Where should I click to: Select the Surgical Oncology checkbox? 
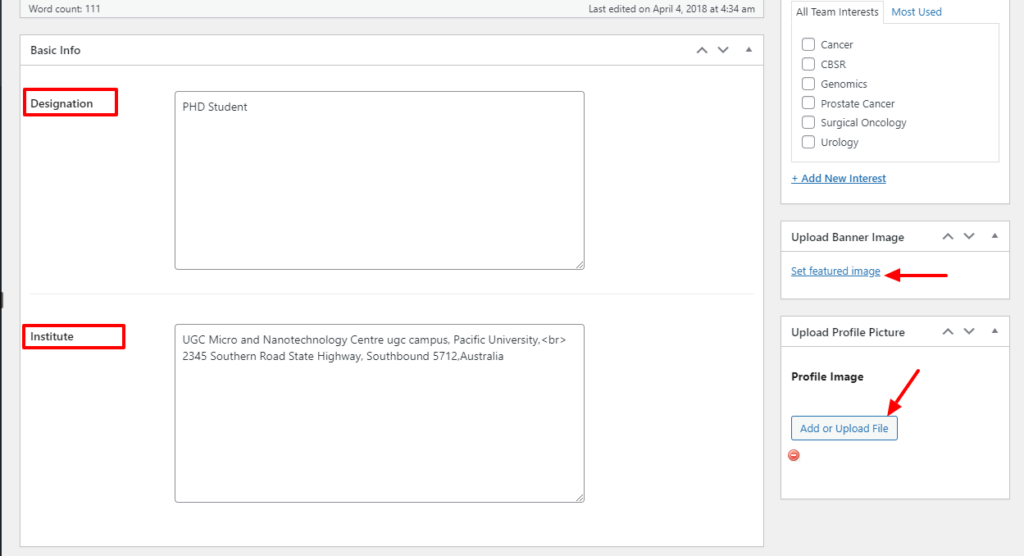point(808,123)
